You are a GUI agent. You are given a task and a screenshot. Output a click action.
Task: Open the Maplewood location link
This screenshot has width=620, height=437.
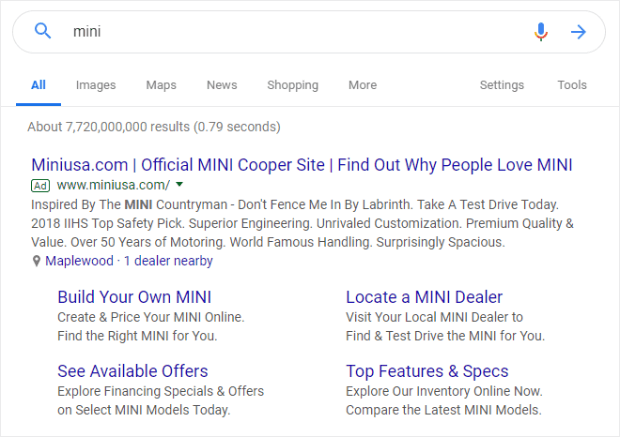[79, 261]
